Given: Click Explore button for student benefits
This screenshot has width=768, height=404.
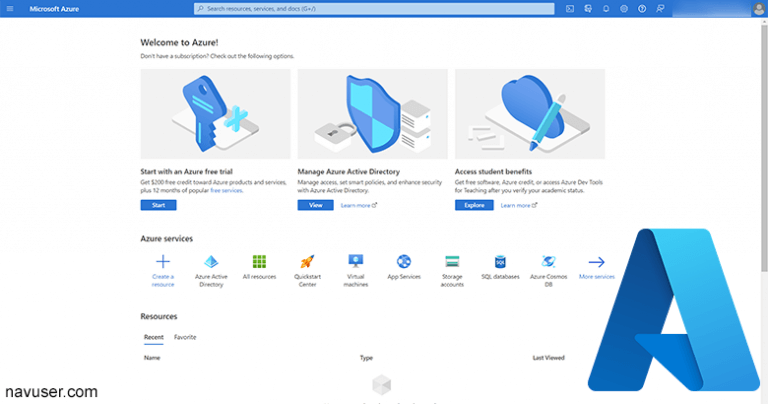Looking at the screenshot, I should pyautogui.click(x=474, y=205).
